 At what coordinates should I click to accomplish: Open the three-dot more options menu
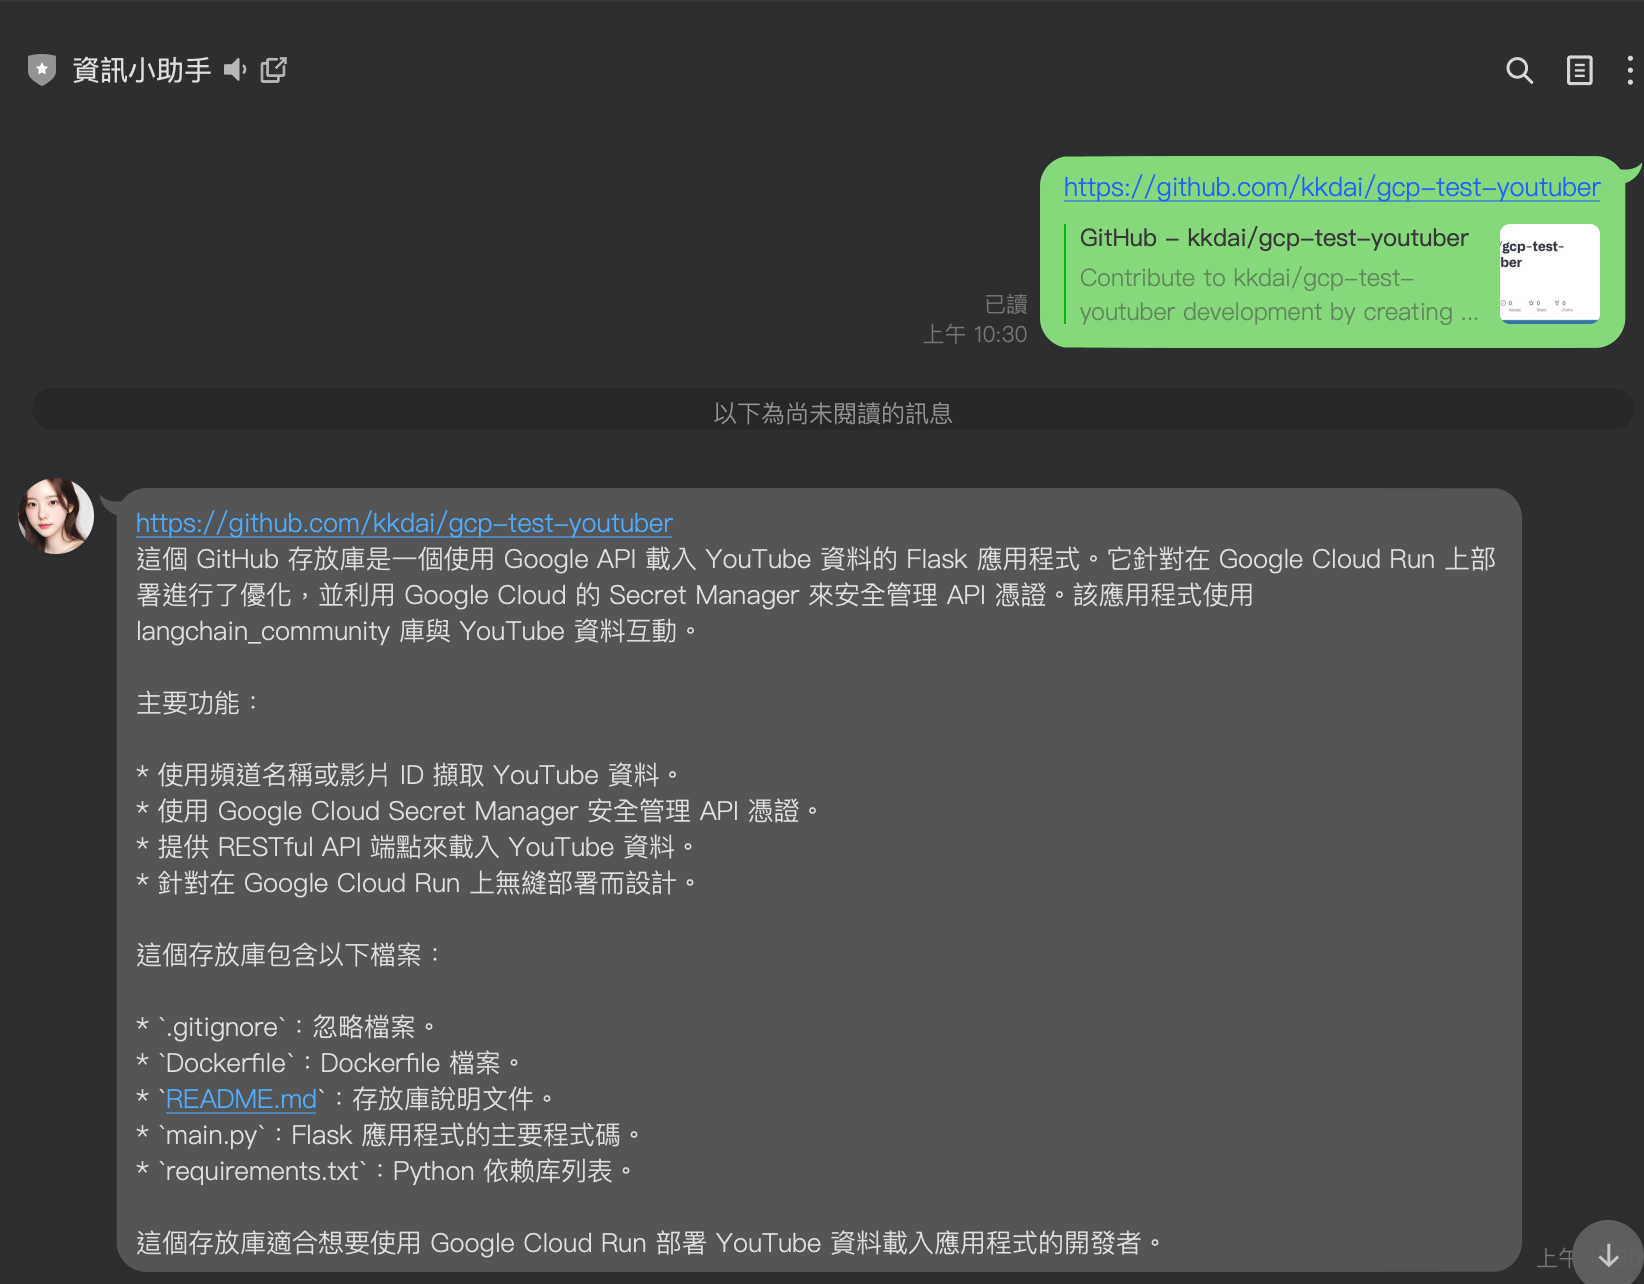(x=1629, y=70)
